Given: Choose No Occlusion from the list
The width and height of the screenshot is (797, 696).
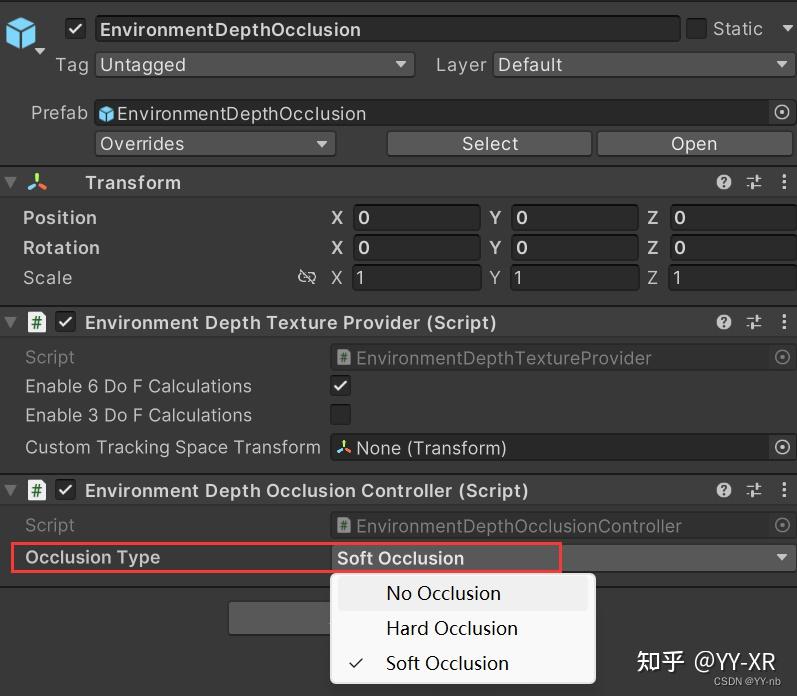Looking at the screenshot, I should [x=443, y=593].
